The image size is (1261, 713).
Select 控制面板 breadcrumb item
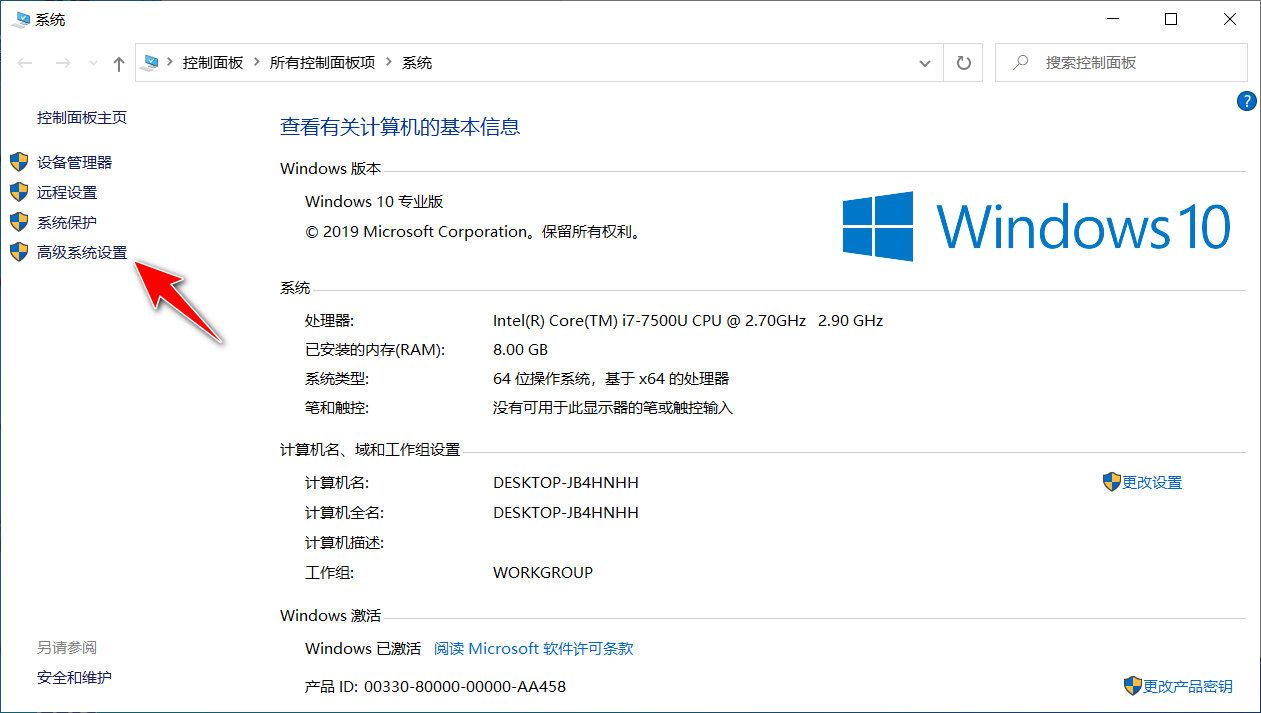point(213,62)
